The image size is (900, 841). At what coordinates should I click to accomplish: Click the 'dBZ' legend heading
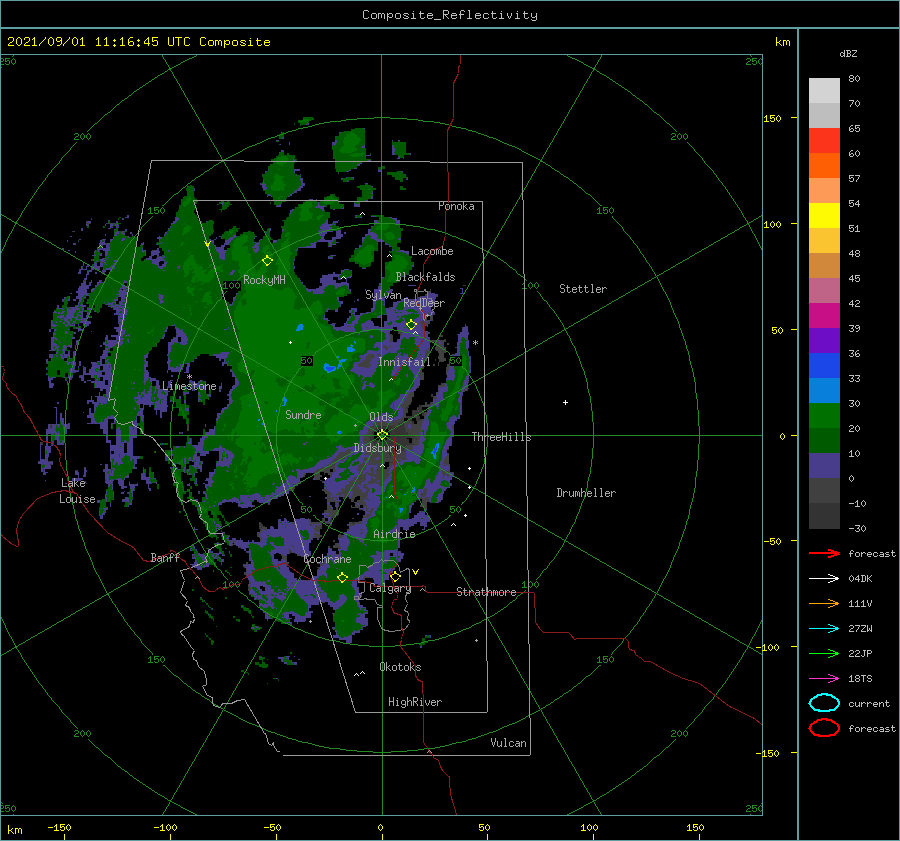pos(848,53)
